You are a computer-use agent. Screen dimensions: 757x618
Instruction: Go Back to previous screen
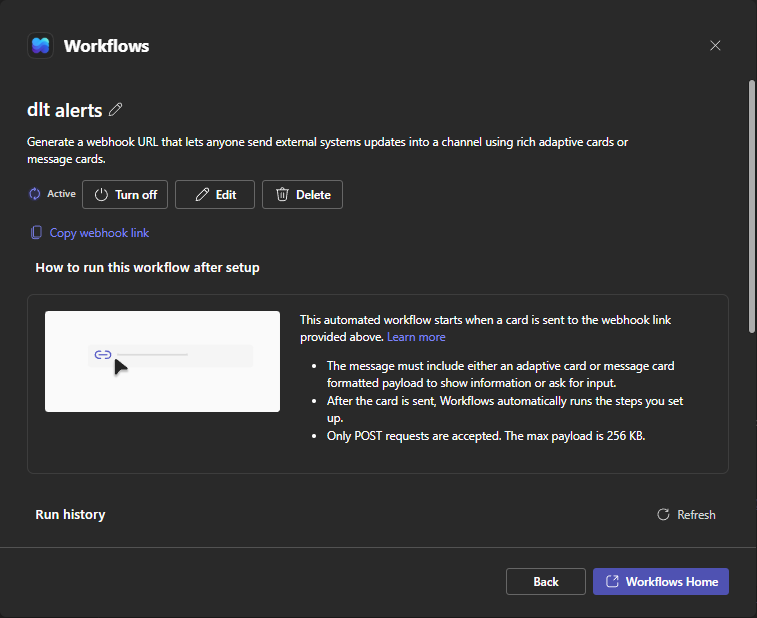[546, 582]
